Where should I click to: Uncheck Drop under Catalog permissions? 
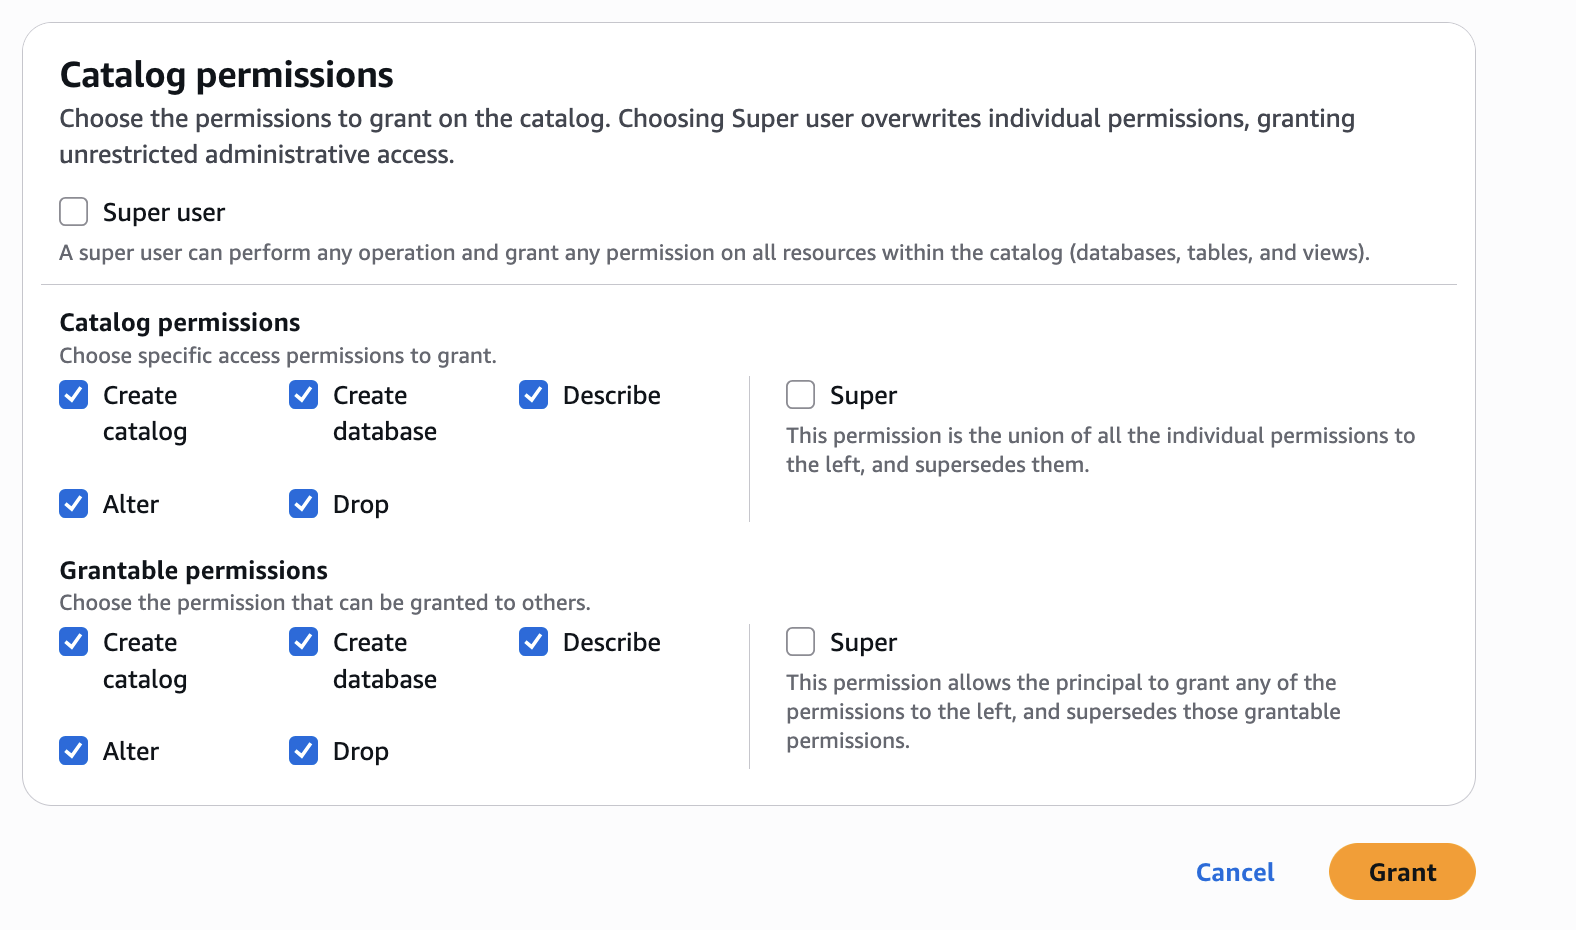tap(304, 504)
